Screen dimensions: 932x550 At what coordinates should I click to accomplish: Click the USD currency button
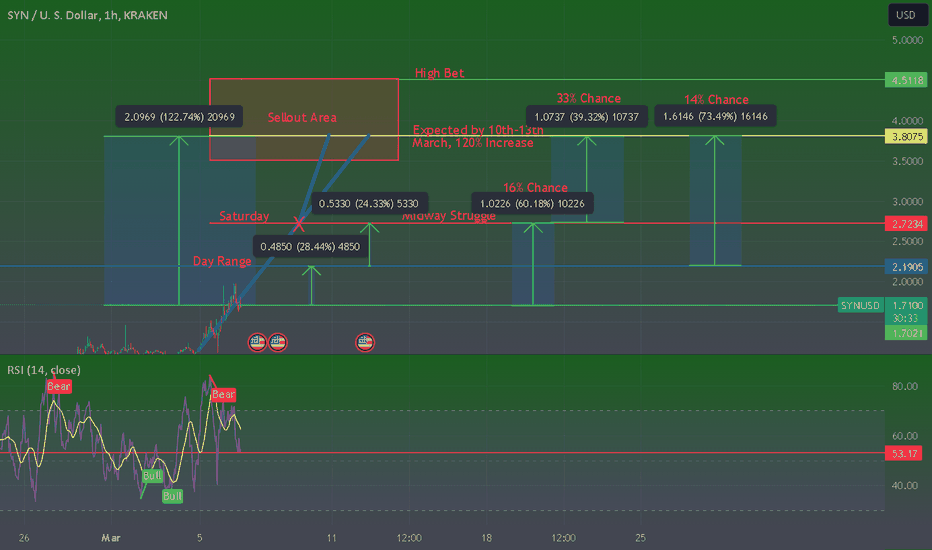point(908,15)
